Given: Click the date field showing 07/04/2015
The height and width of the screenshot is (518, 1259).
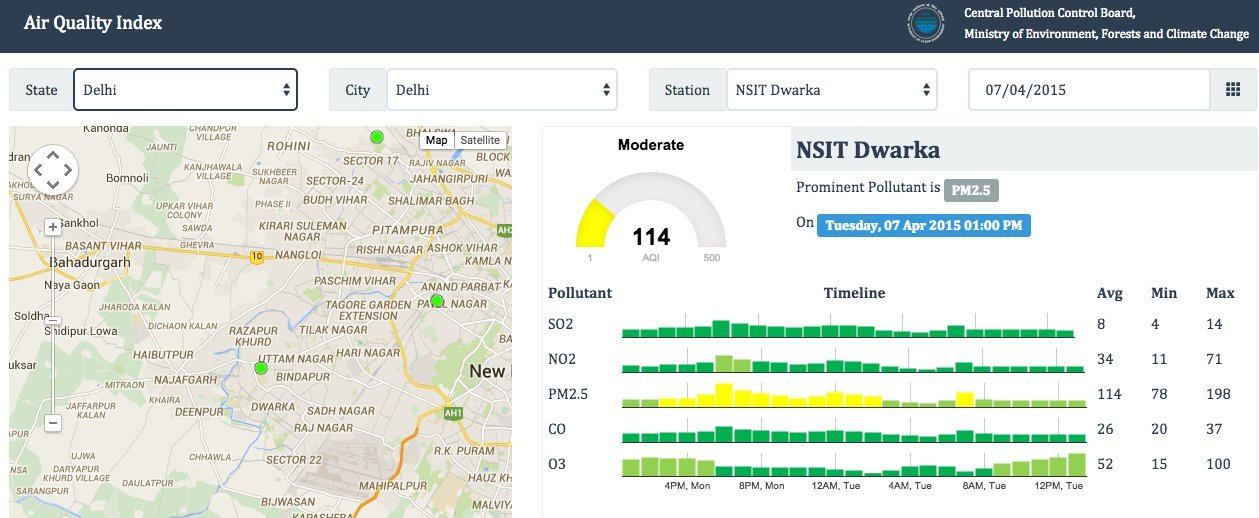Looking at the screenshot, I should click(x=1089, y=90).
